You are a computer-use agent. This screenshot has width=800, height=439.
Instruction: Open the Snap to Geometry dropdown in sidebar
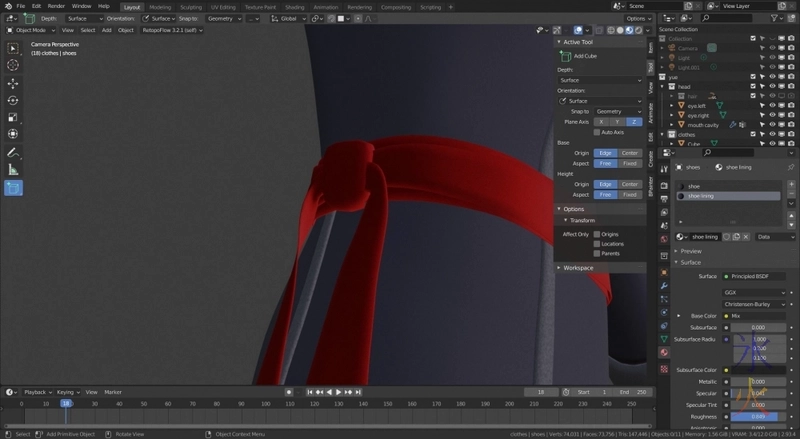point(618,111)
